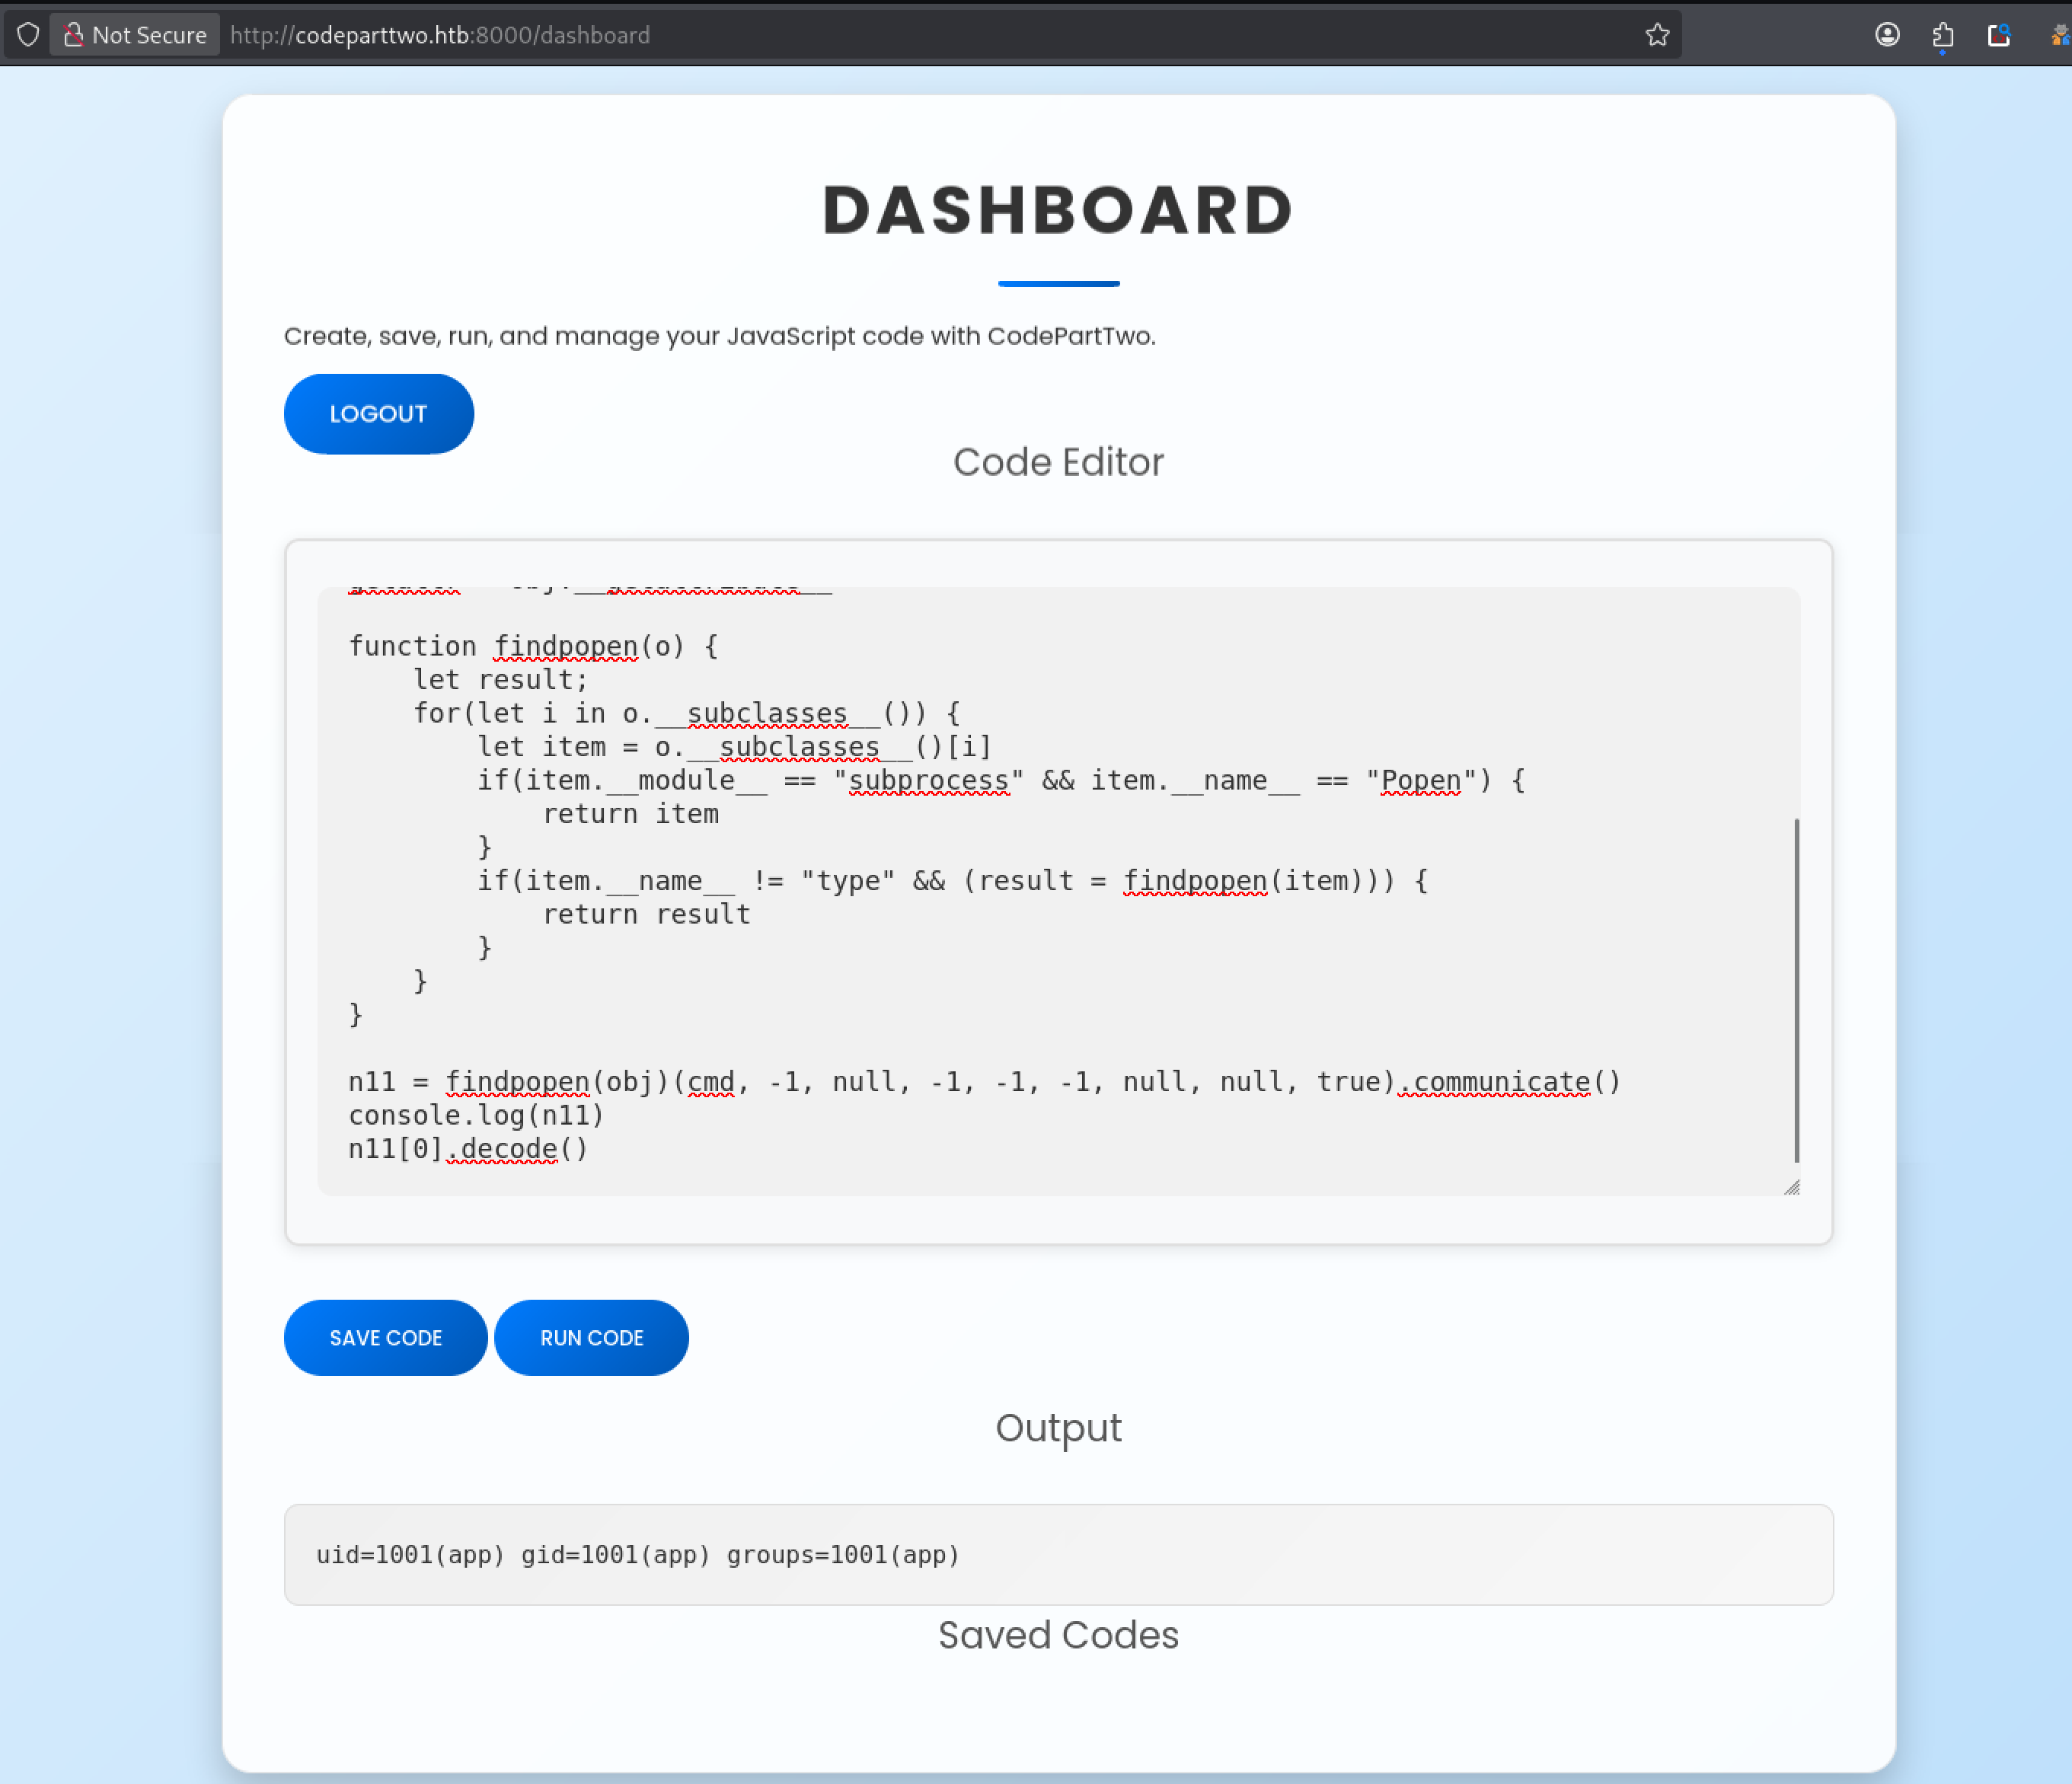The image size is (2072, 1784).
Task: Click the blue notification dot on extensions icon
Action: pyautogui.click(x=1943, y=55)
